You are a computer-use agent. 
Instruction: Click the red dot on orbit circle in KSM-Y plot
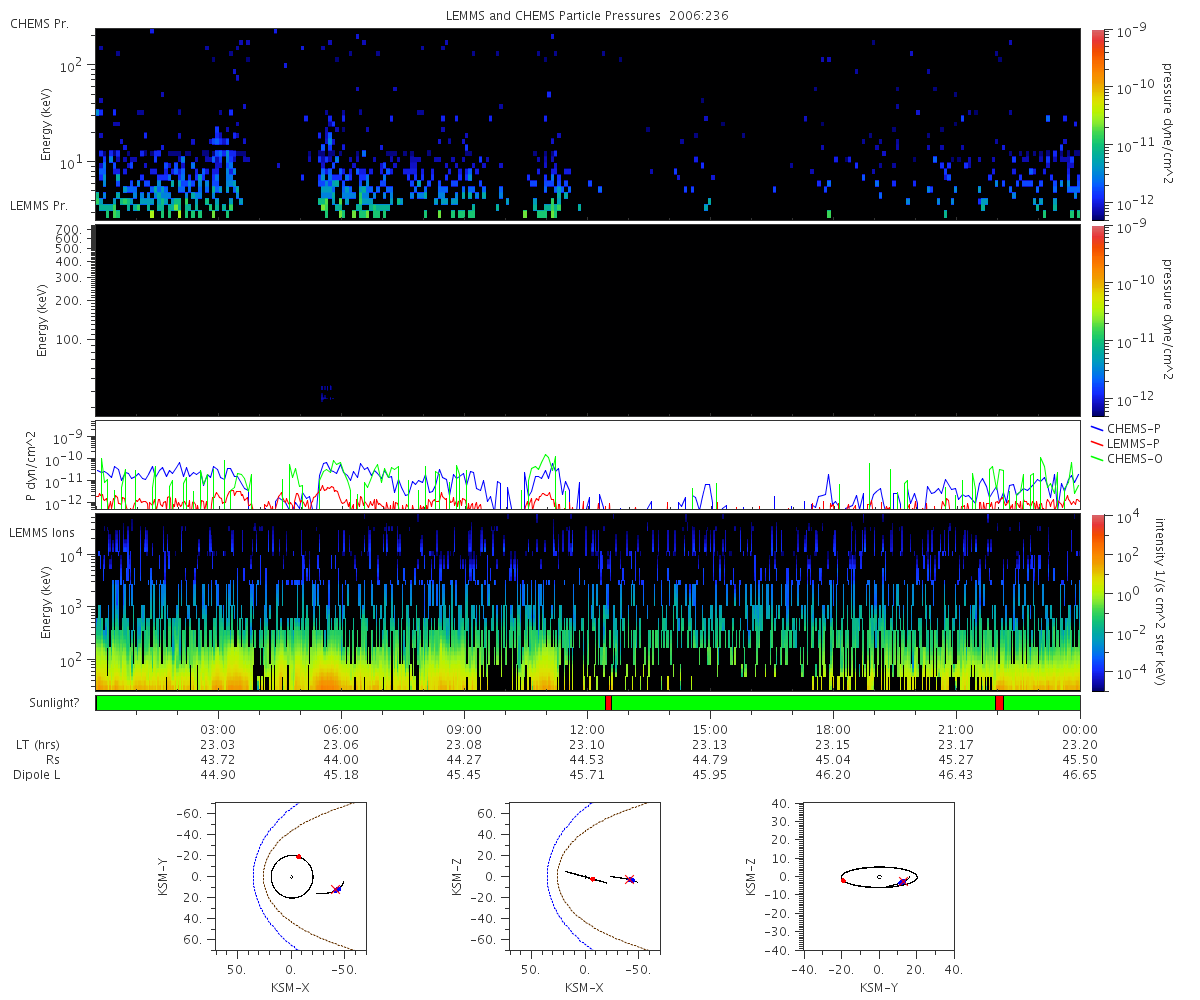click(x=298, y=857)
